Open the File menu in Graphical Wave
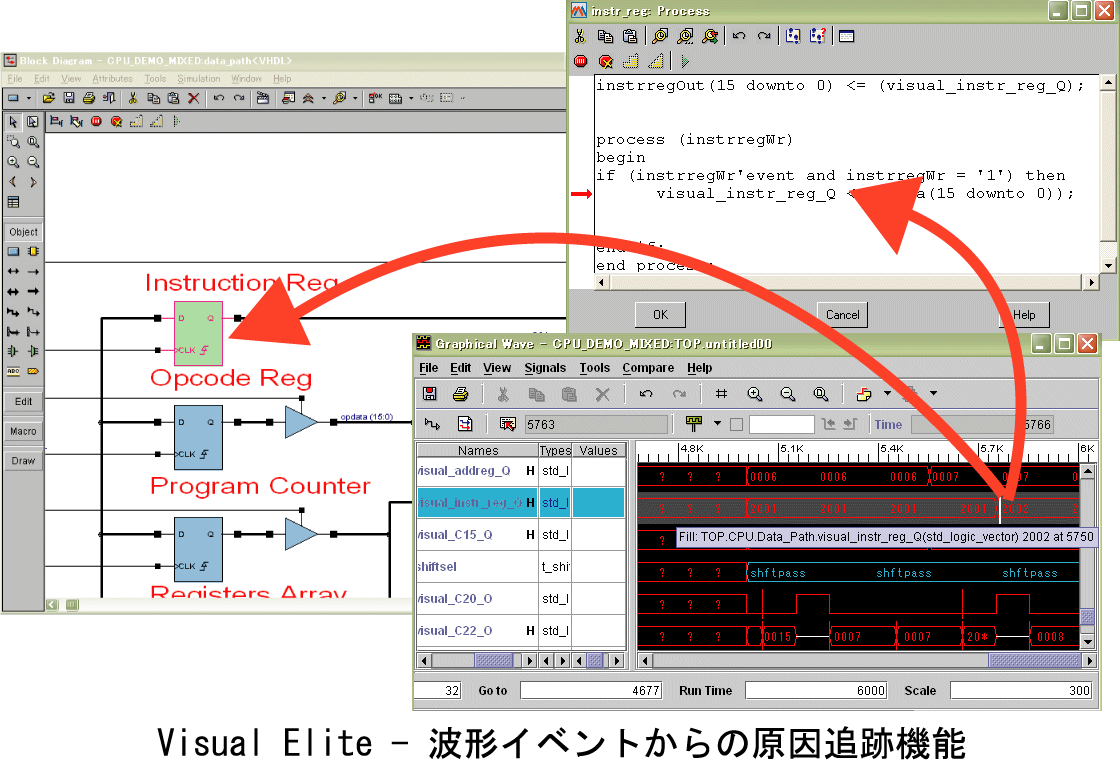The image size is (1120, 761). click(x=429, y=368)
